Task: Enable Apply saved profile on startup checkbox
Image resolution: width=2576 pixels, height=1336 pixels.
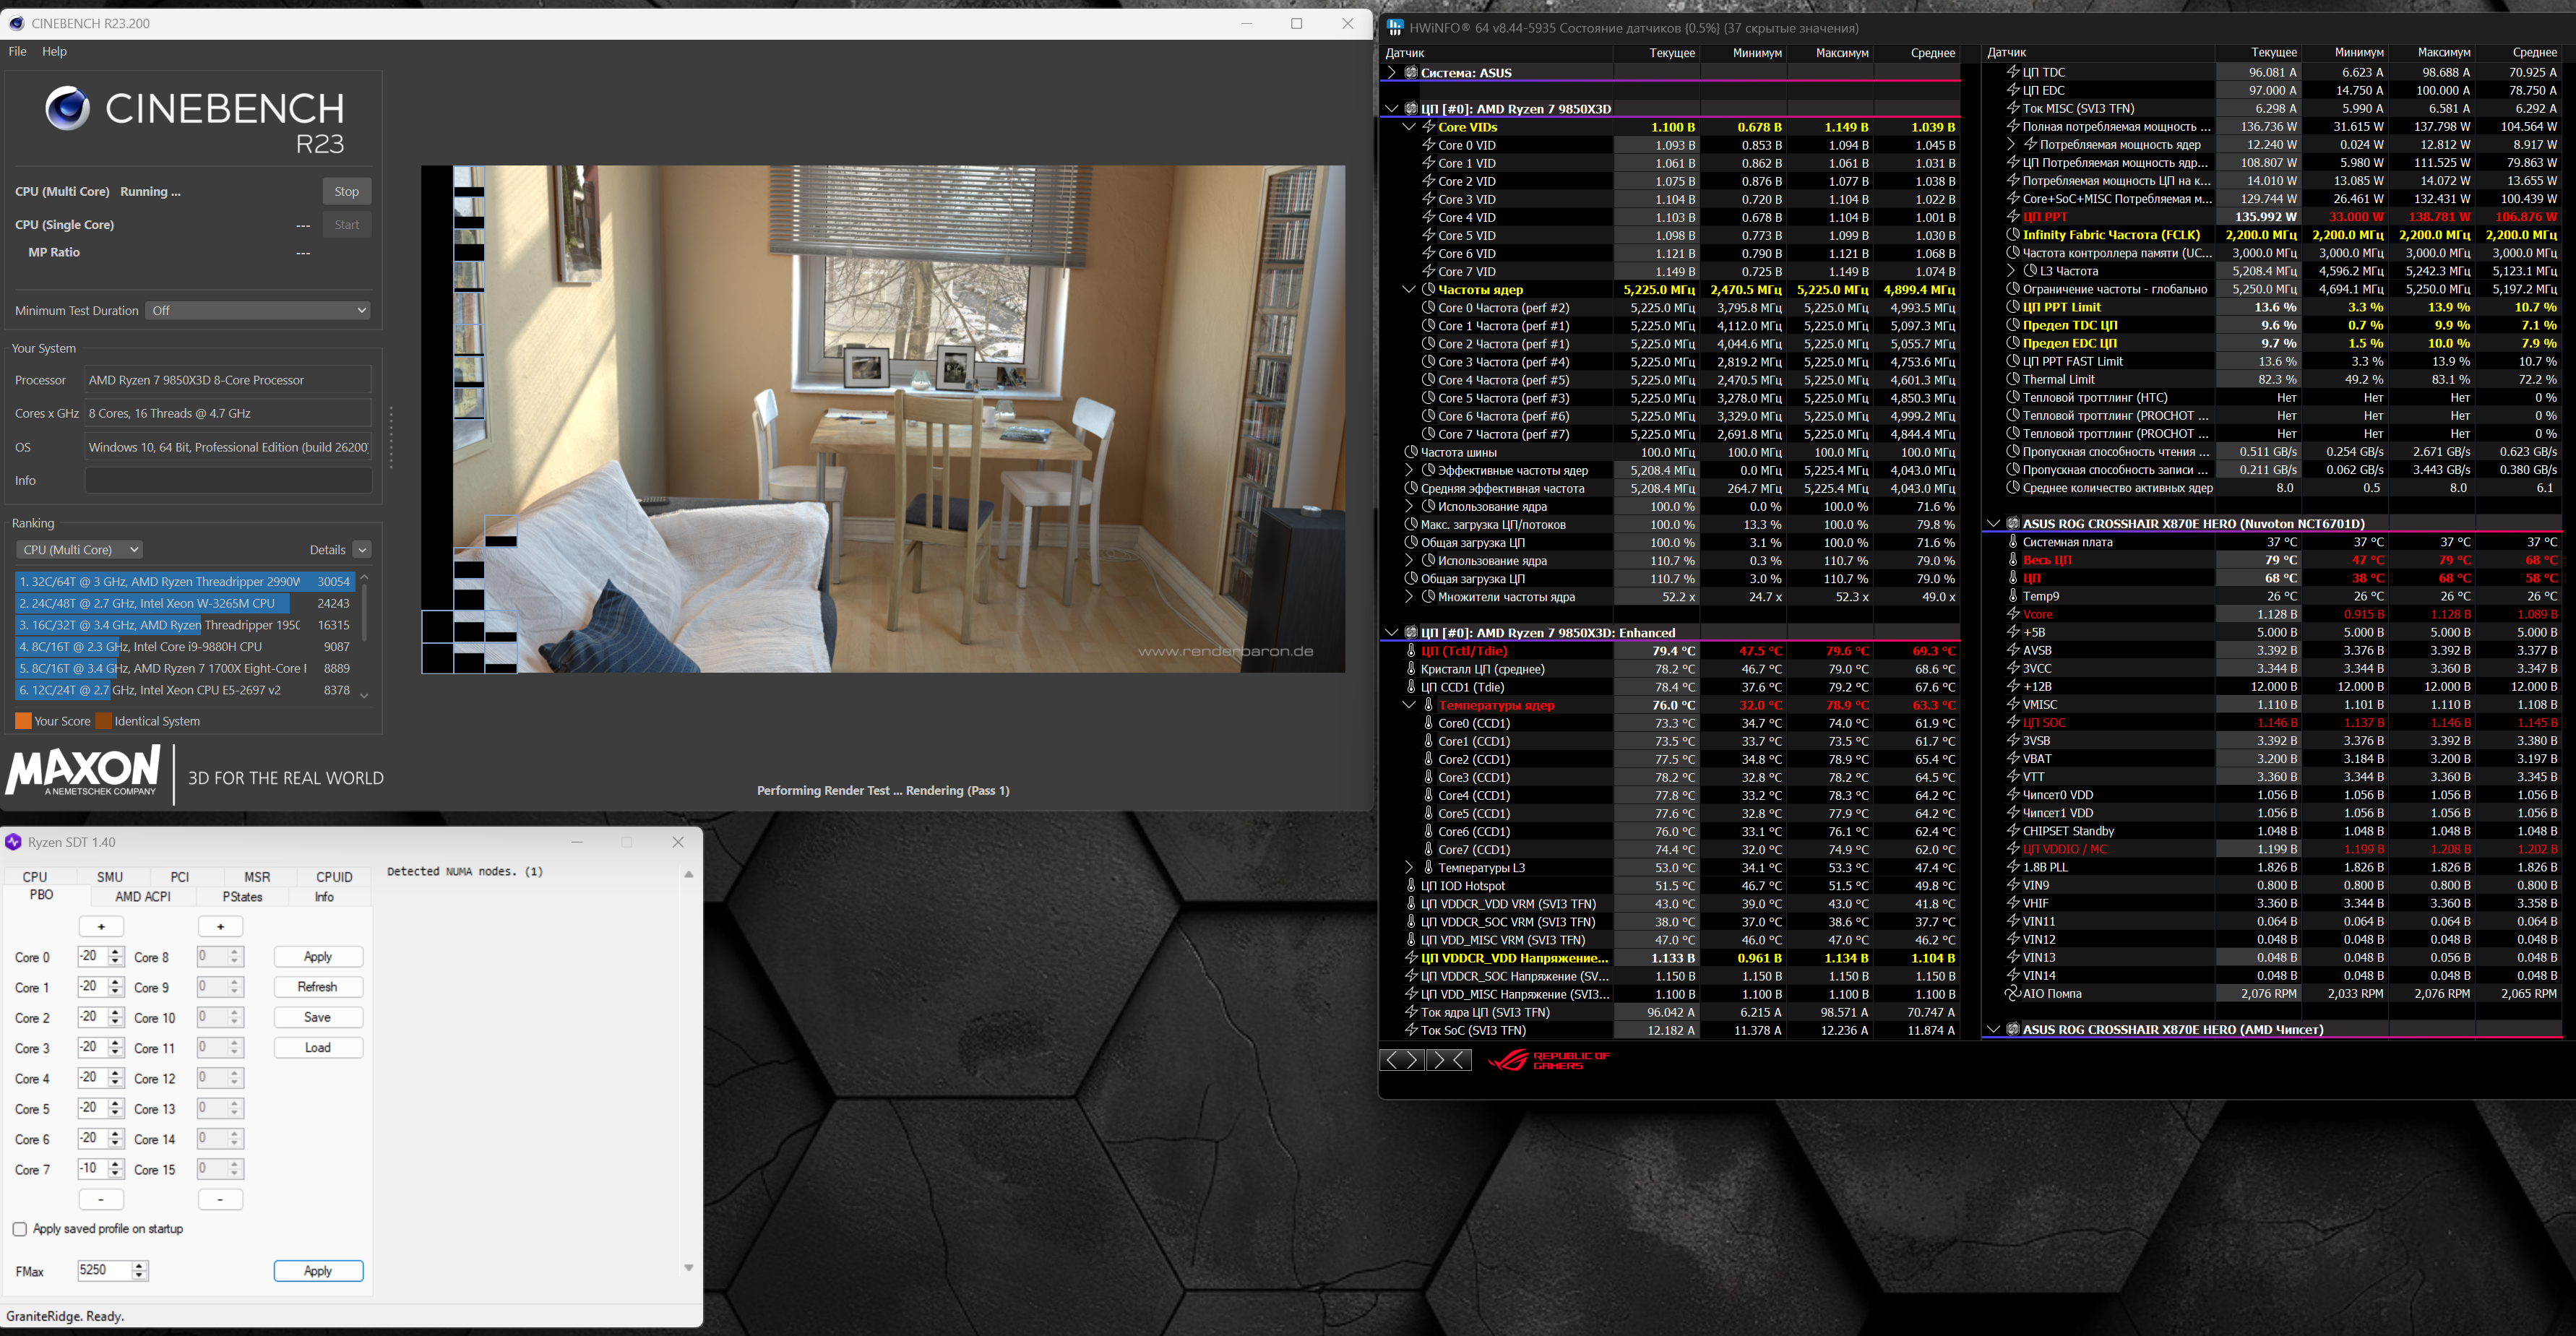Action: click(20, 1229)
